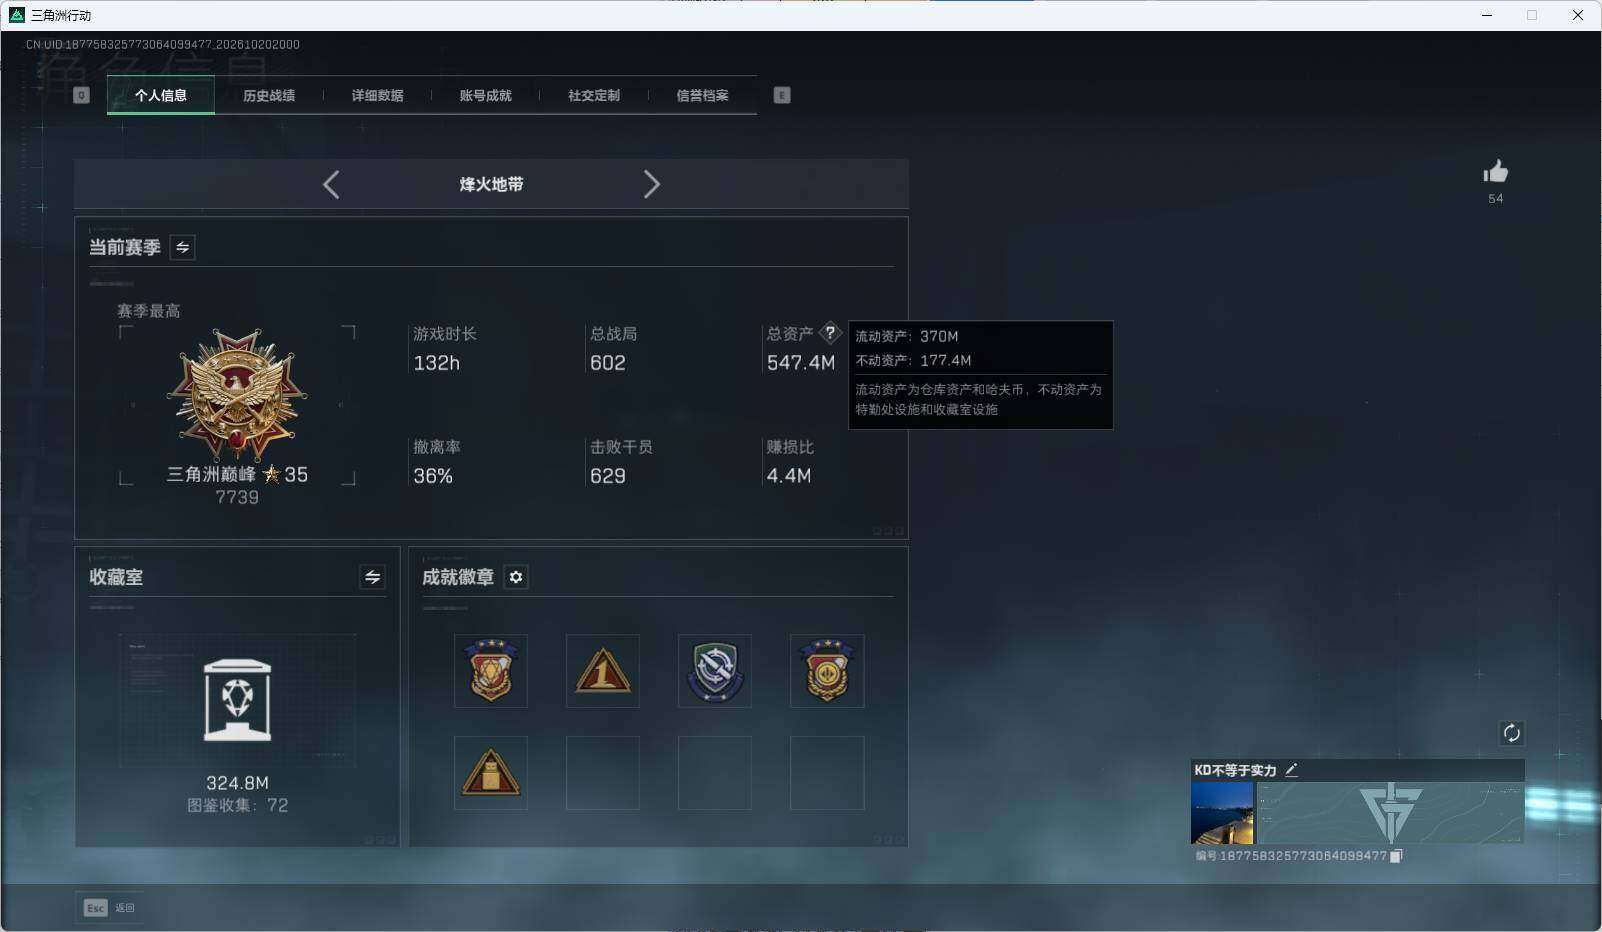Click the player avatar thumbnail
Viewport: 1602px width, 932px height.
(x=1222, y=813)
